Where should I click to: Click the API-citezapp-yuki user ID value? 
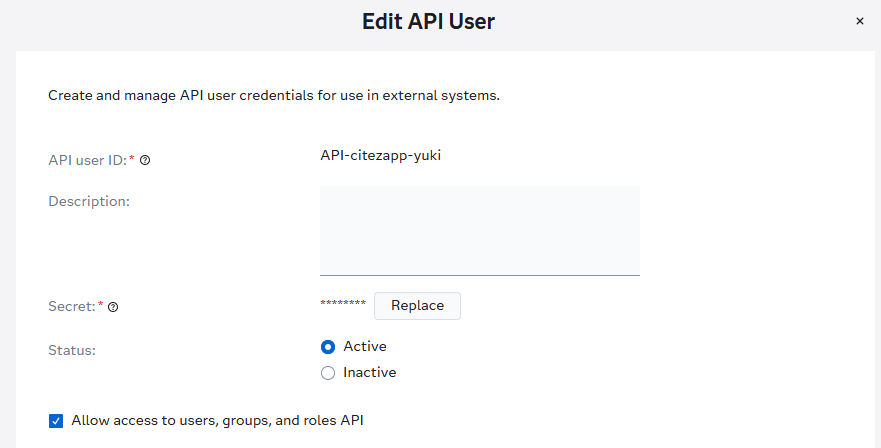[380, 155]
